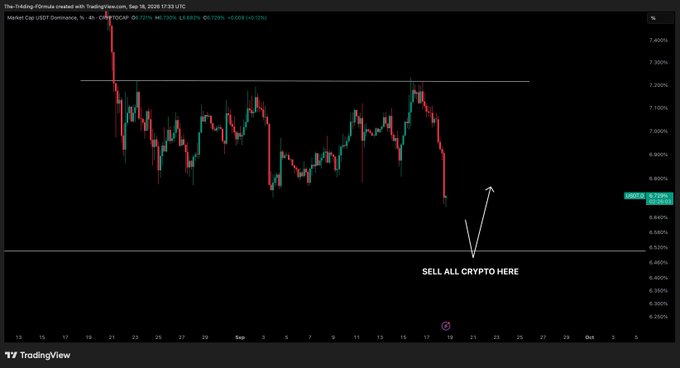Click the 7.100% price axis label
Screen dimensions: 680x368
tap(658, 108)
